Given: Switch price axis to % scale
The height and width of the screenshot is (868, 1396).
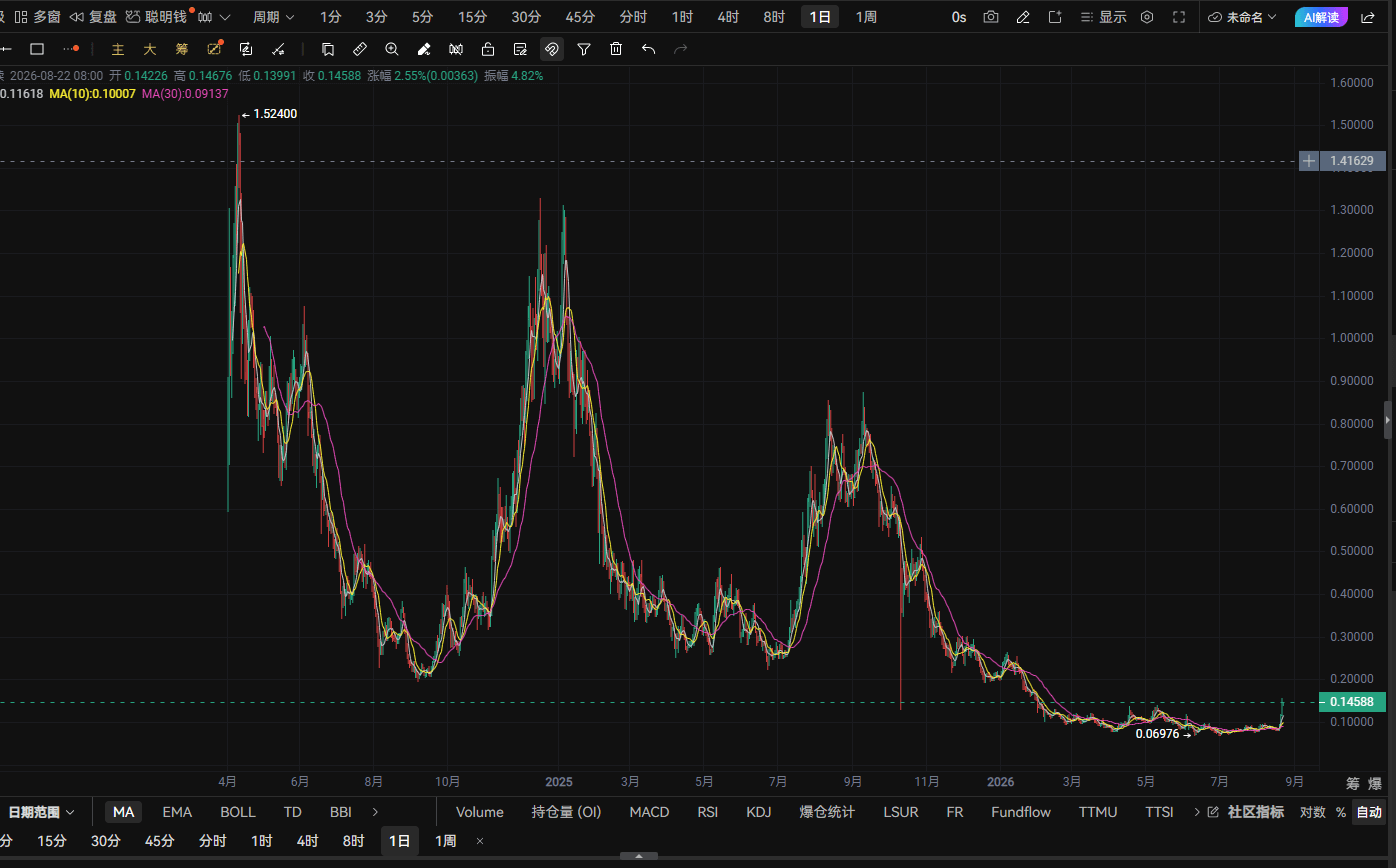Looking at the screenshot, I should pyautogui.click(x=1341, y=812).
